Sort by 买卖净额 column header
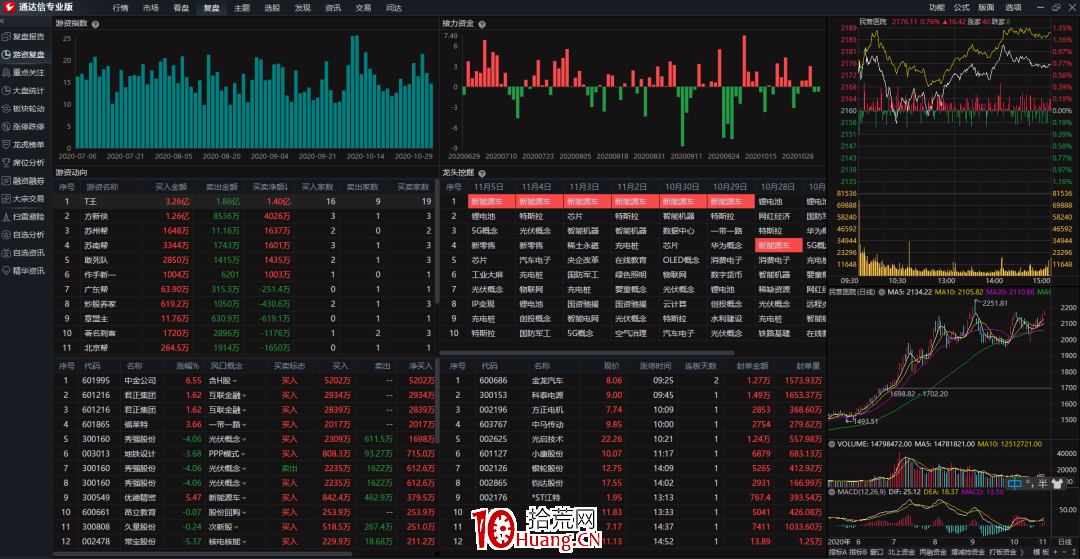The width and height of the screenshot is (1080, 559). tap(271, 187)
